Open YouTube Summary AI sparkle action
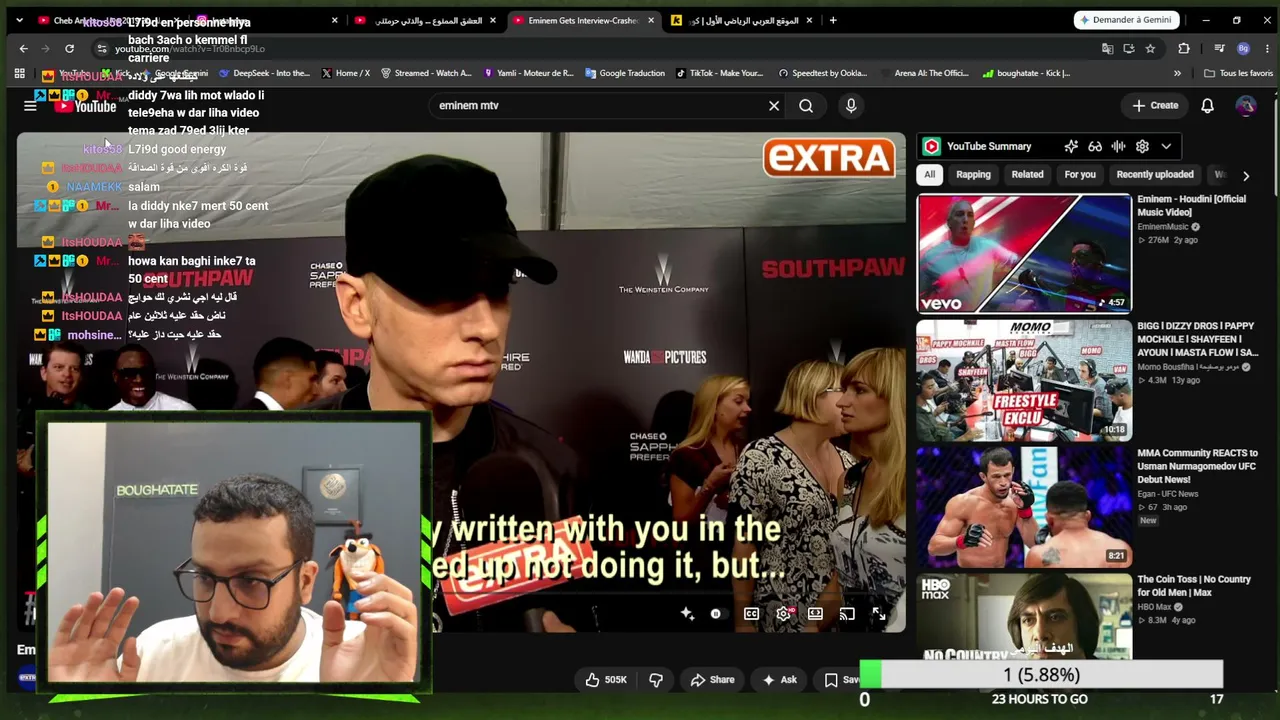Viewport: 1280px width, 720px height. 1071,146
